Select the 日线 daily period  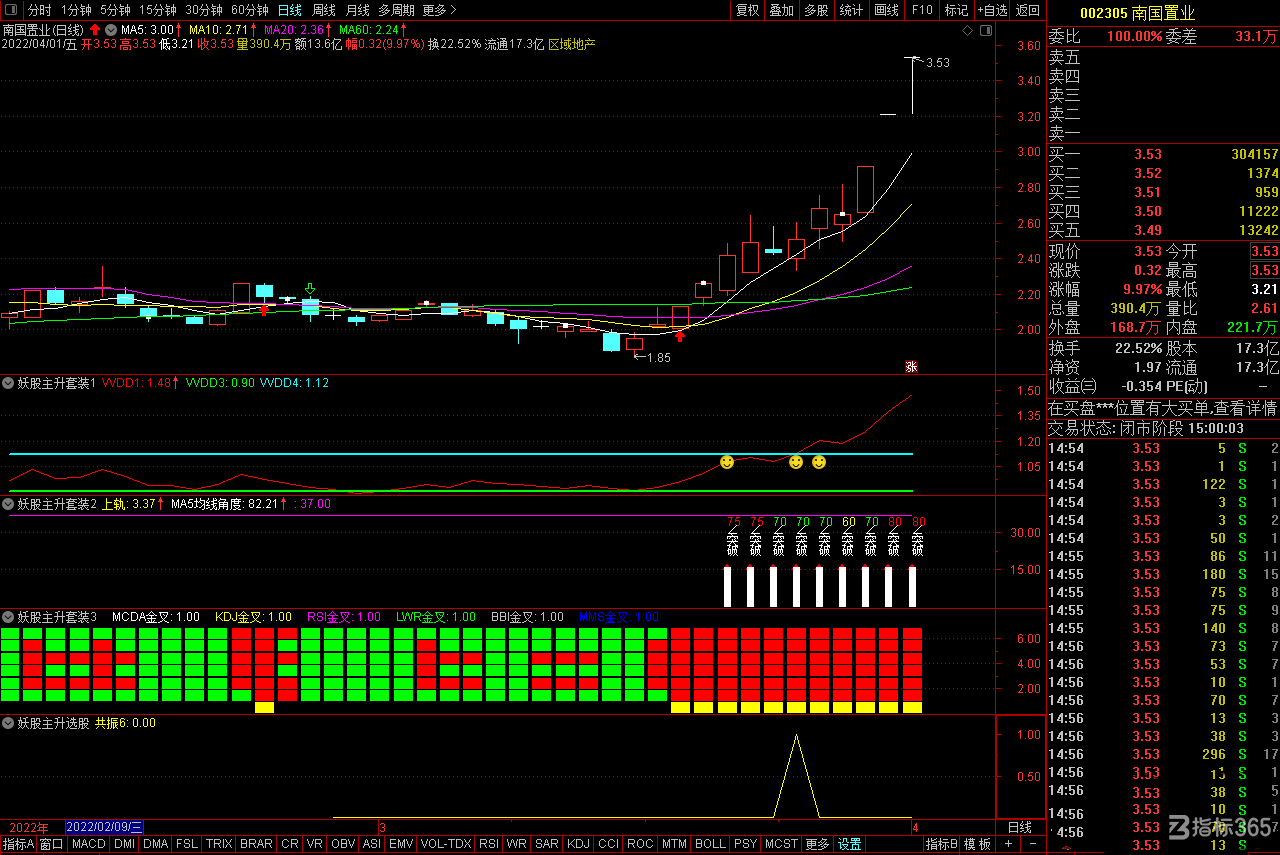289,10
